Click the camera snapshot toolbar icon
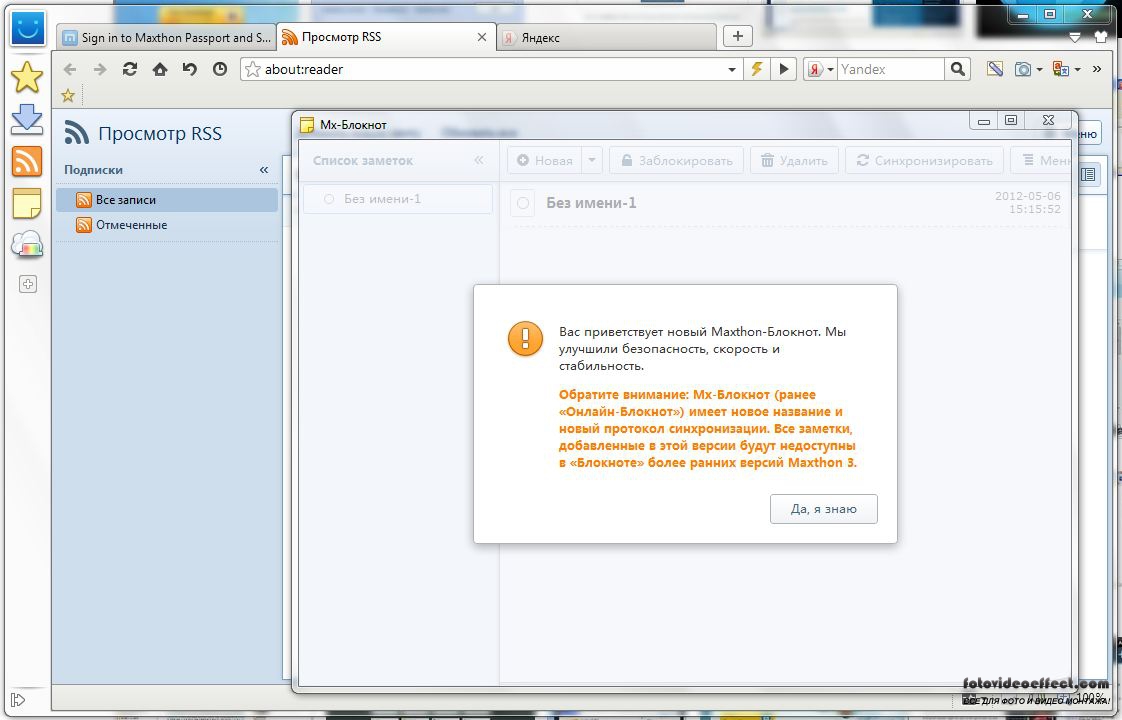The height and width of the screenshot is (720, 1122). 1023,69
